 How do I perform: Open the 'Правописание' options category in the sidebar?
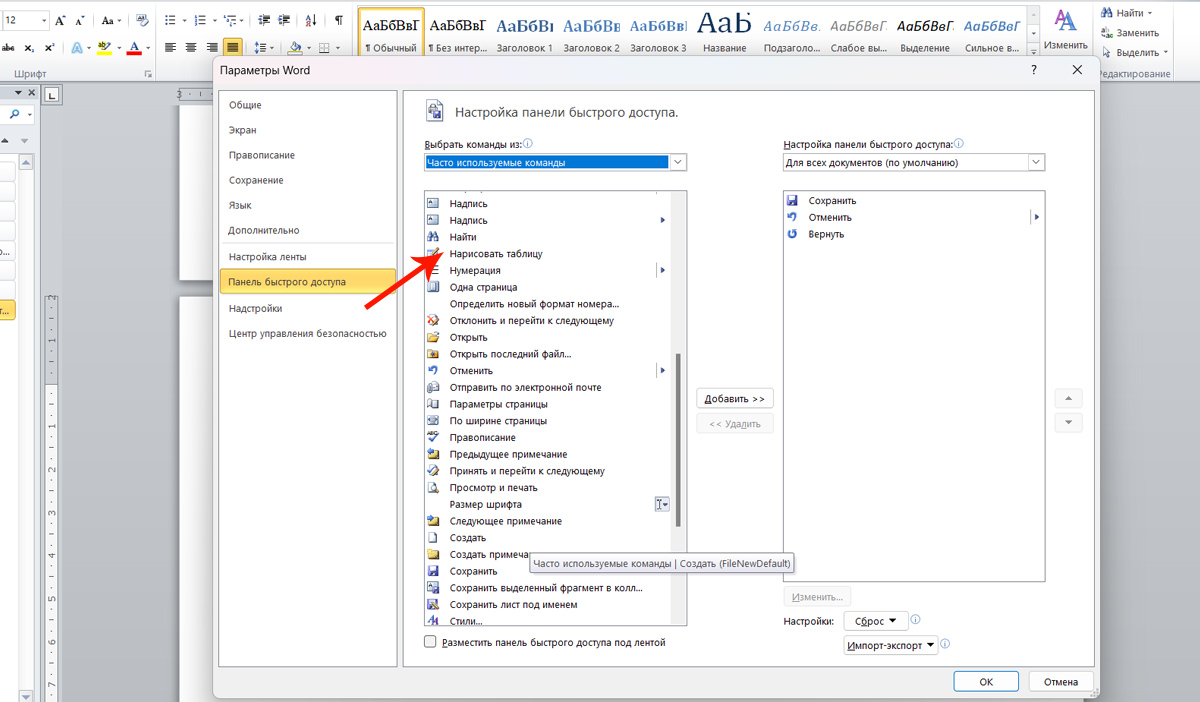[261, 155]
